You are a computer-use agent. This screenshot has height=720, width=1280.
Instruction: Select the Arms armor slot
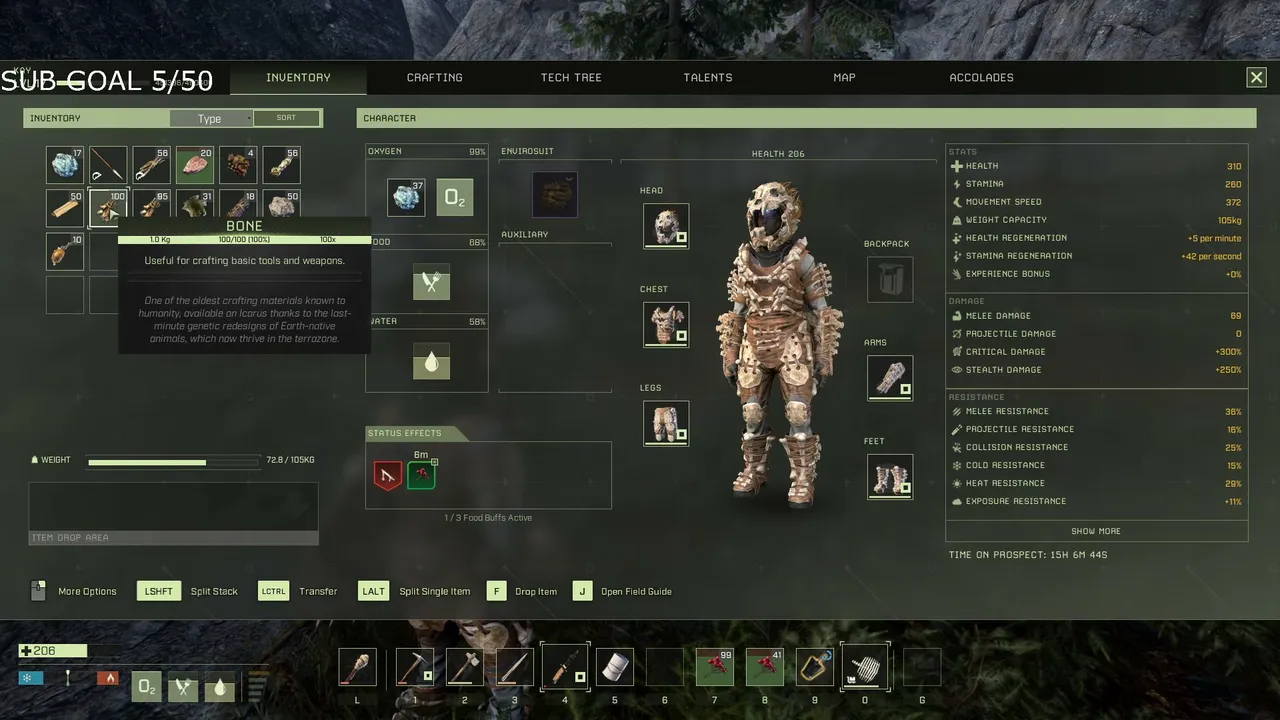(x=890, y=377)
